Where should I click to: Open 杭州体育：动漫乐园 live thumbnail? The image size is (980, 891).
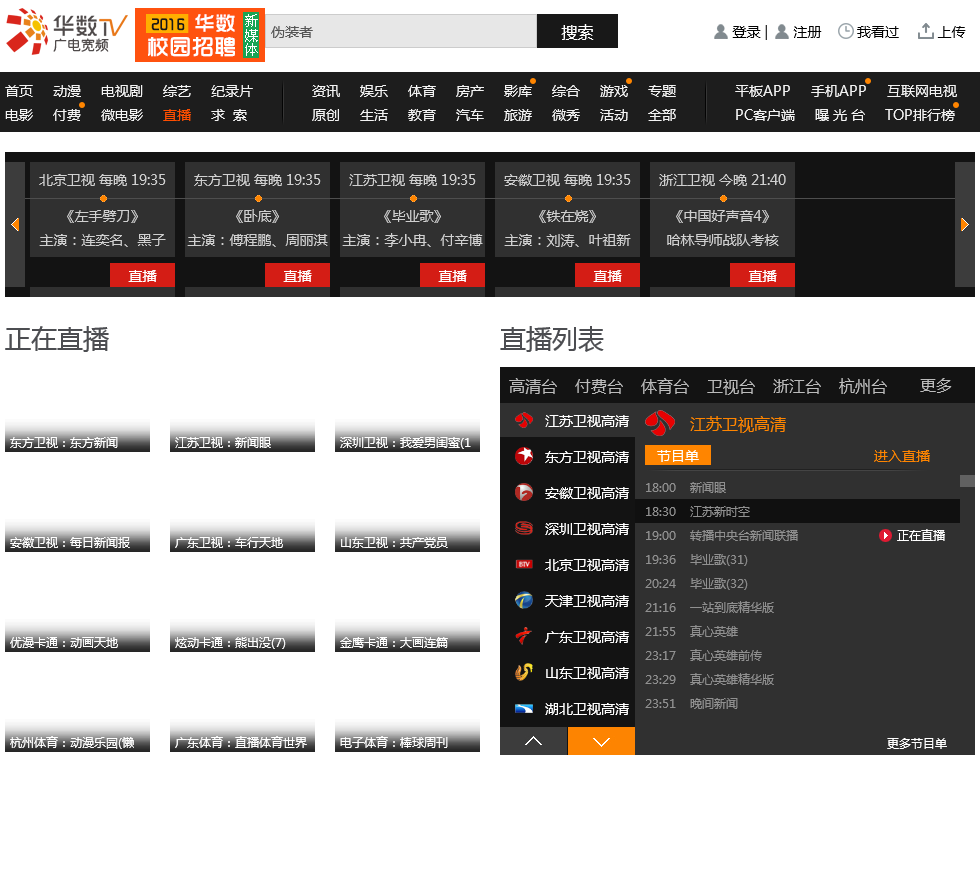click(x=78, y=711)
